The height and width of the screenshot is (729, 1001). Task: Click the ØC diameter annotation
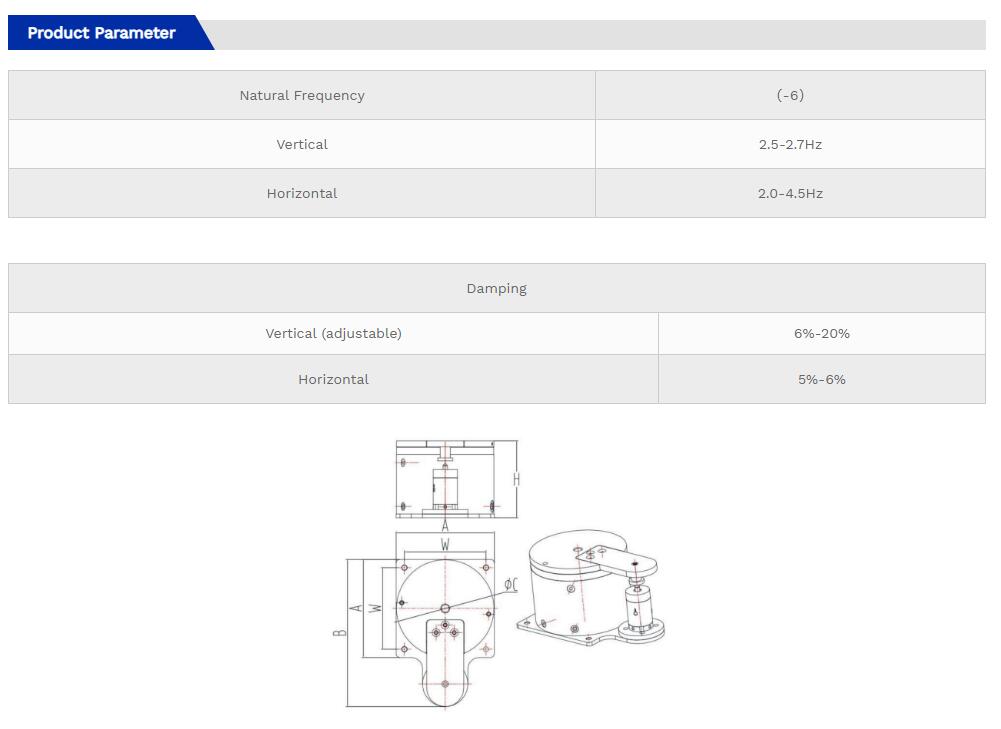coord(510,585)
